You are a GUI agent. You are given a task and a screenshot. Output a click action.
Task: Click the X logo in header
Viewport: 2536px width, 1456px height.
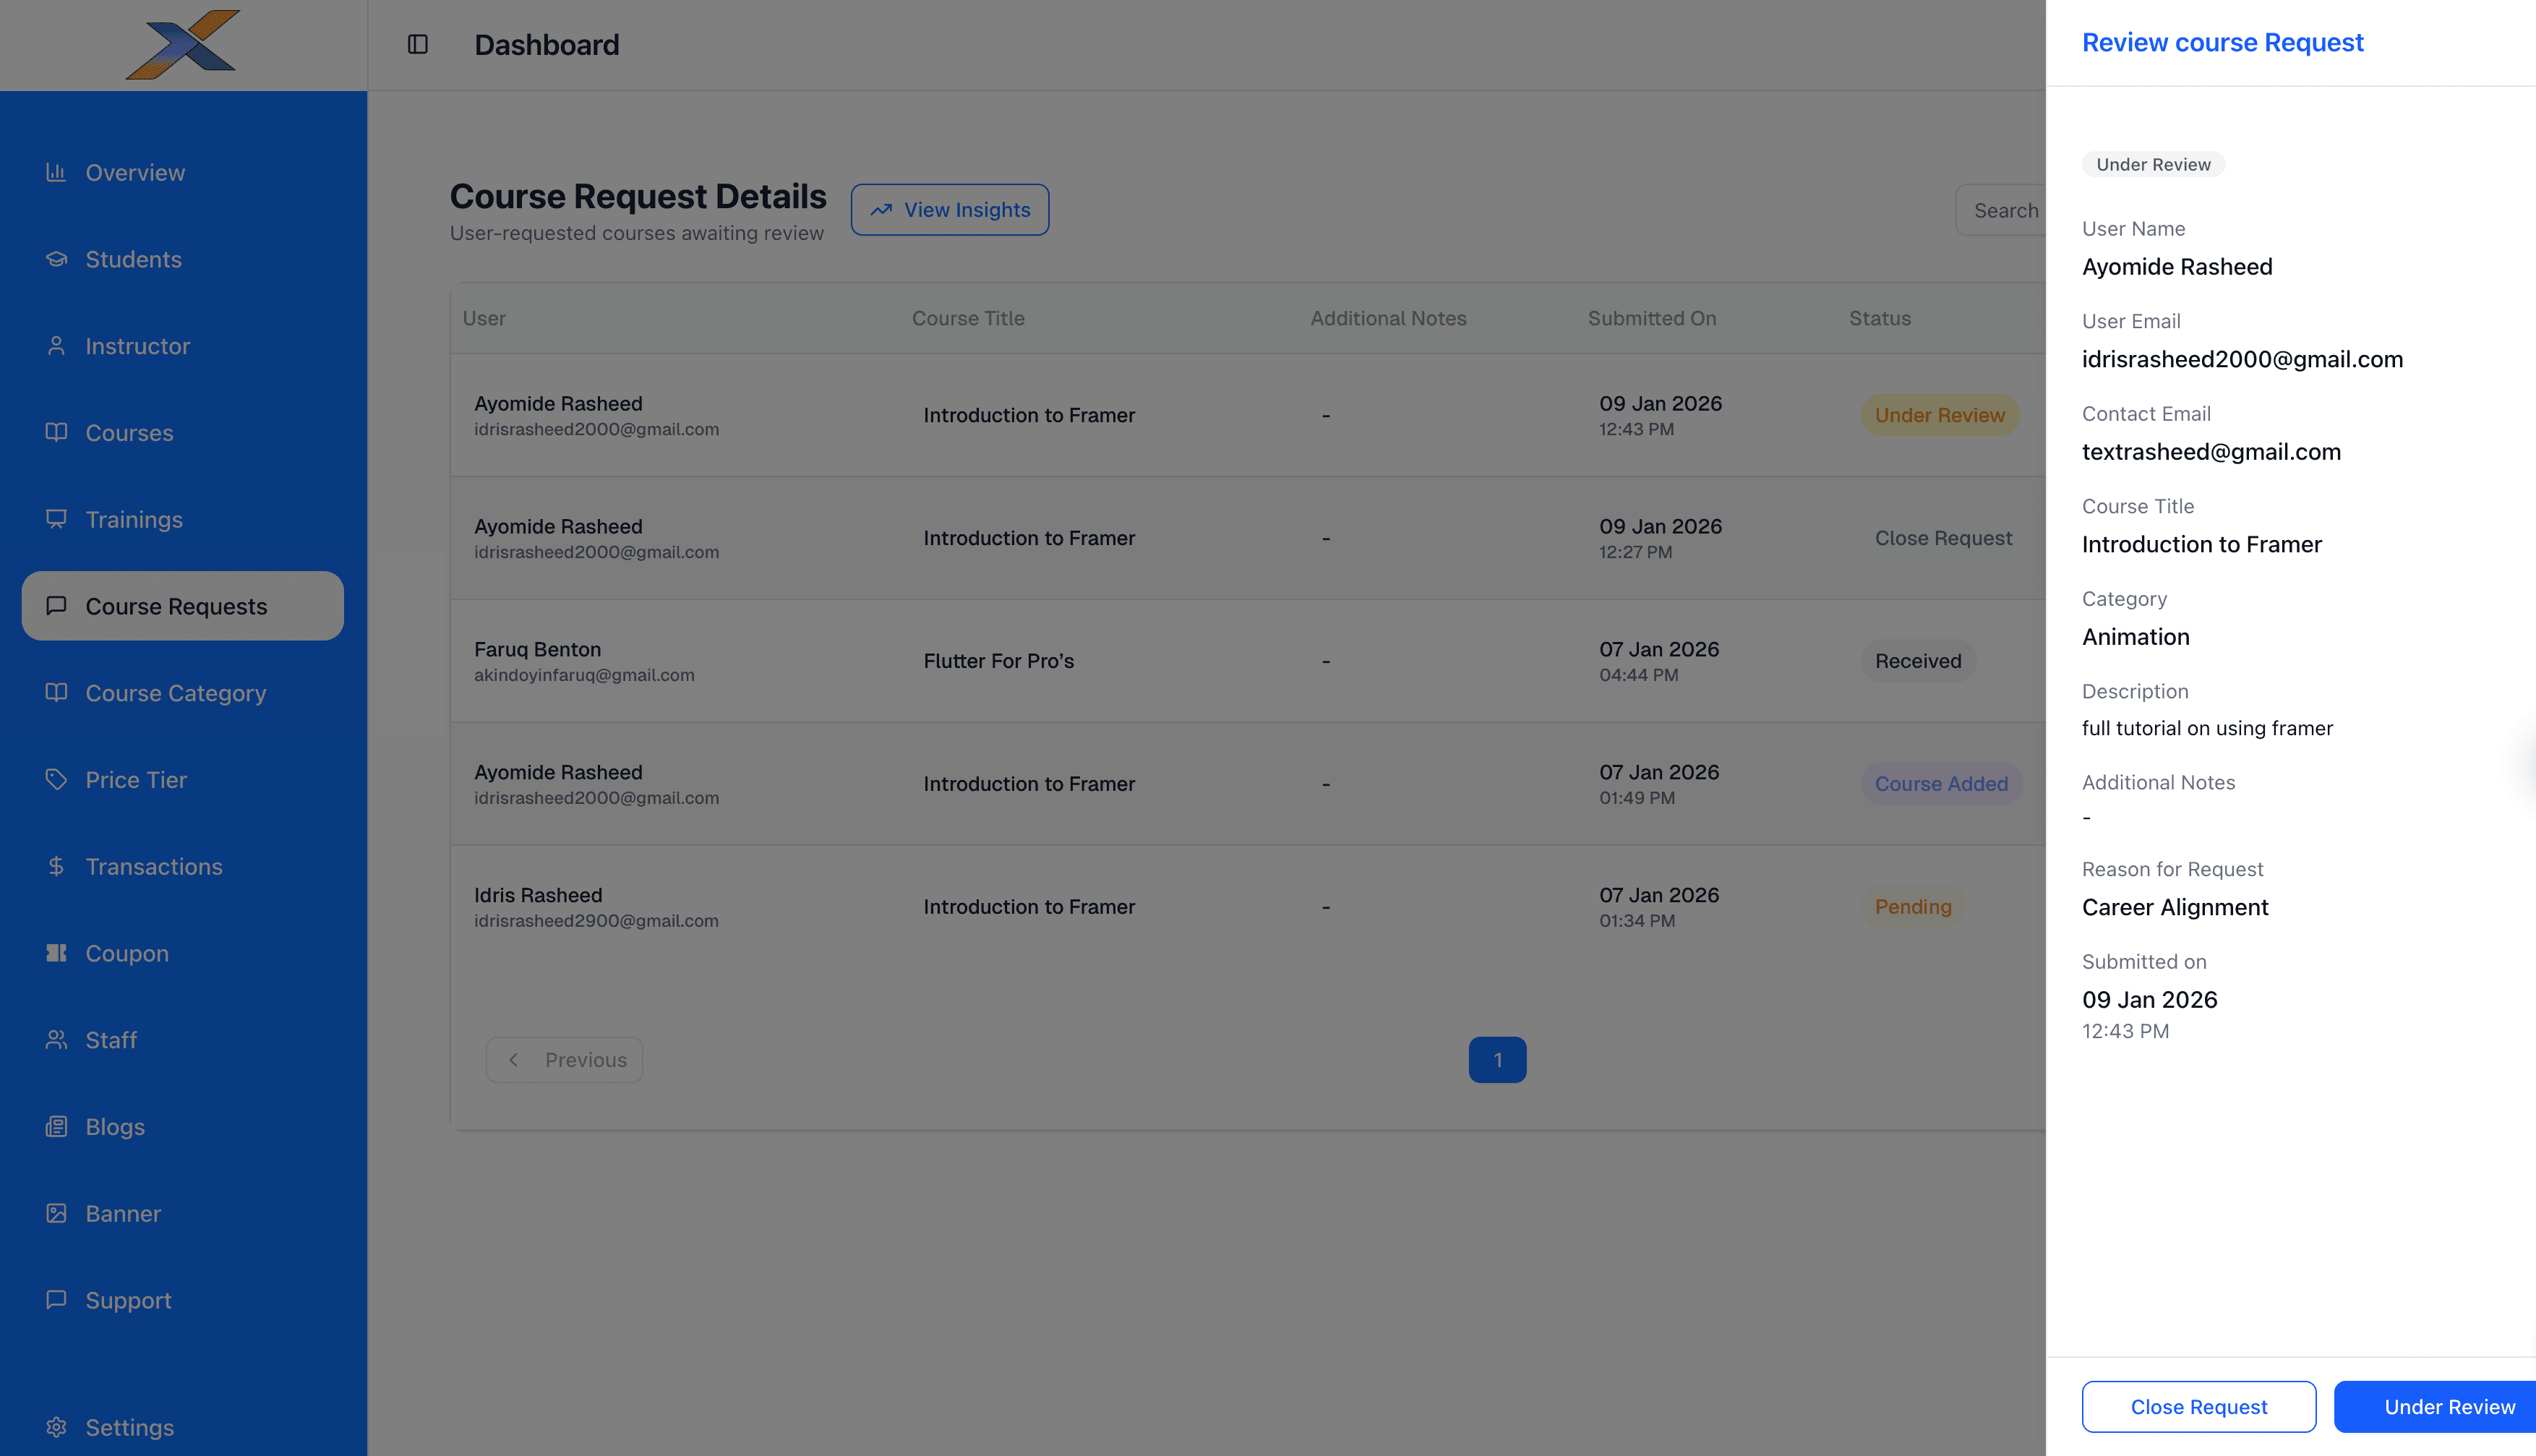pyautogui.click(x=183, y=44)
